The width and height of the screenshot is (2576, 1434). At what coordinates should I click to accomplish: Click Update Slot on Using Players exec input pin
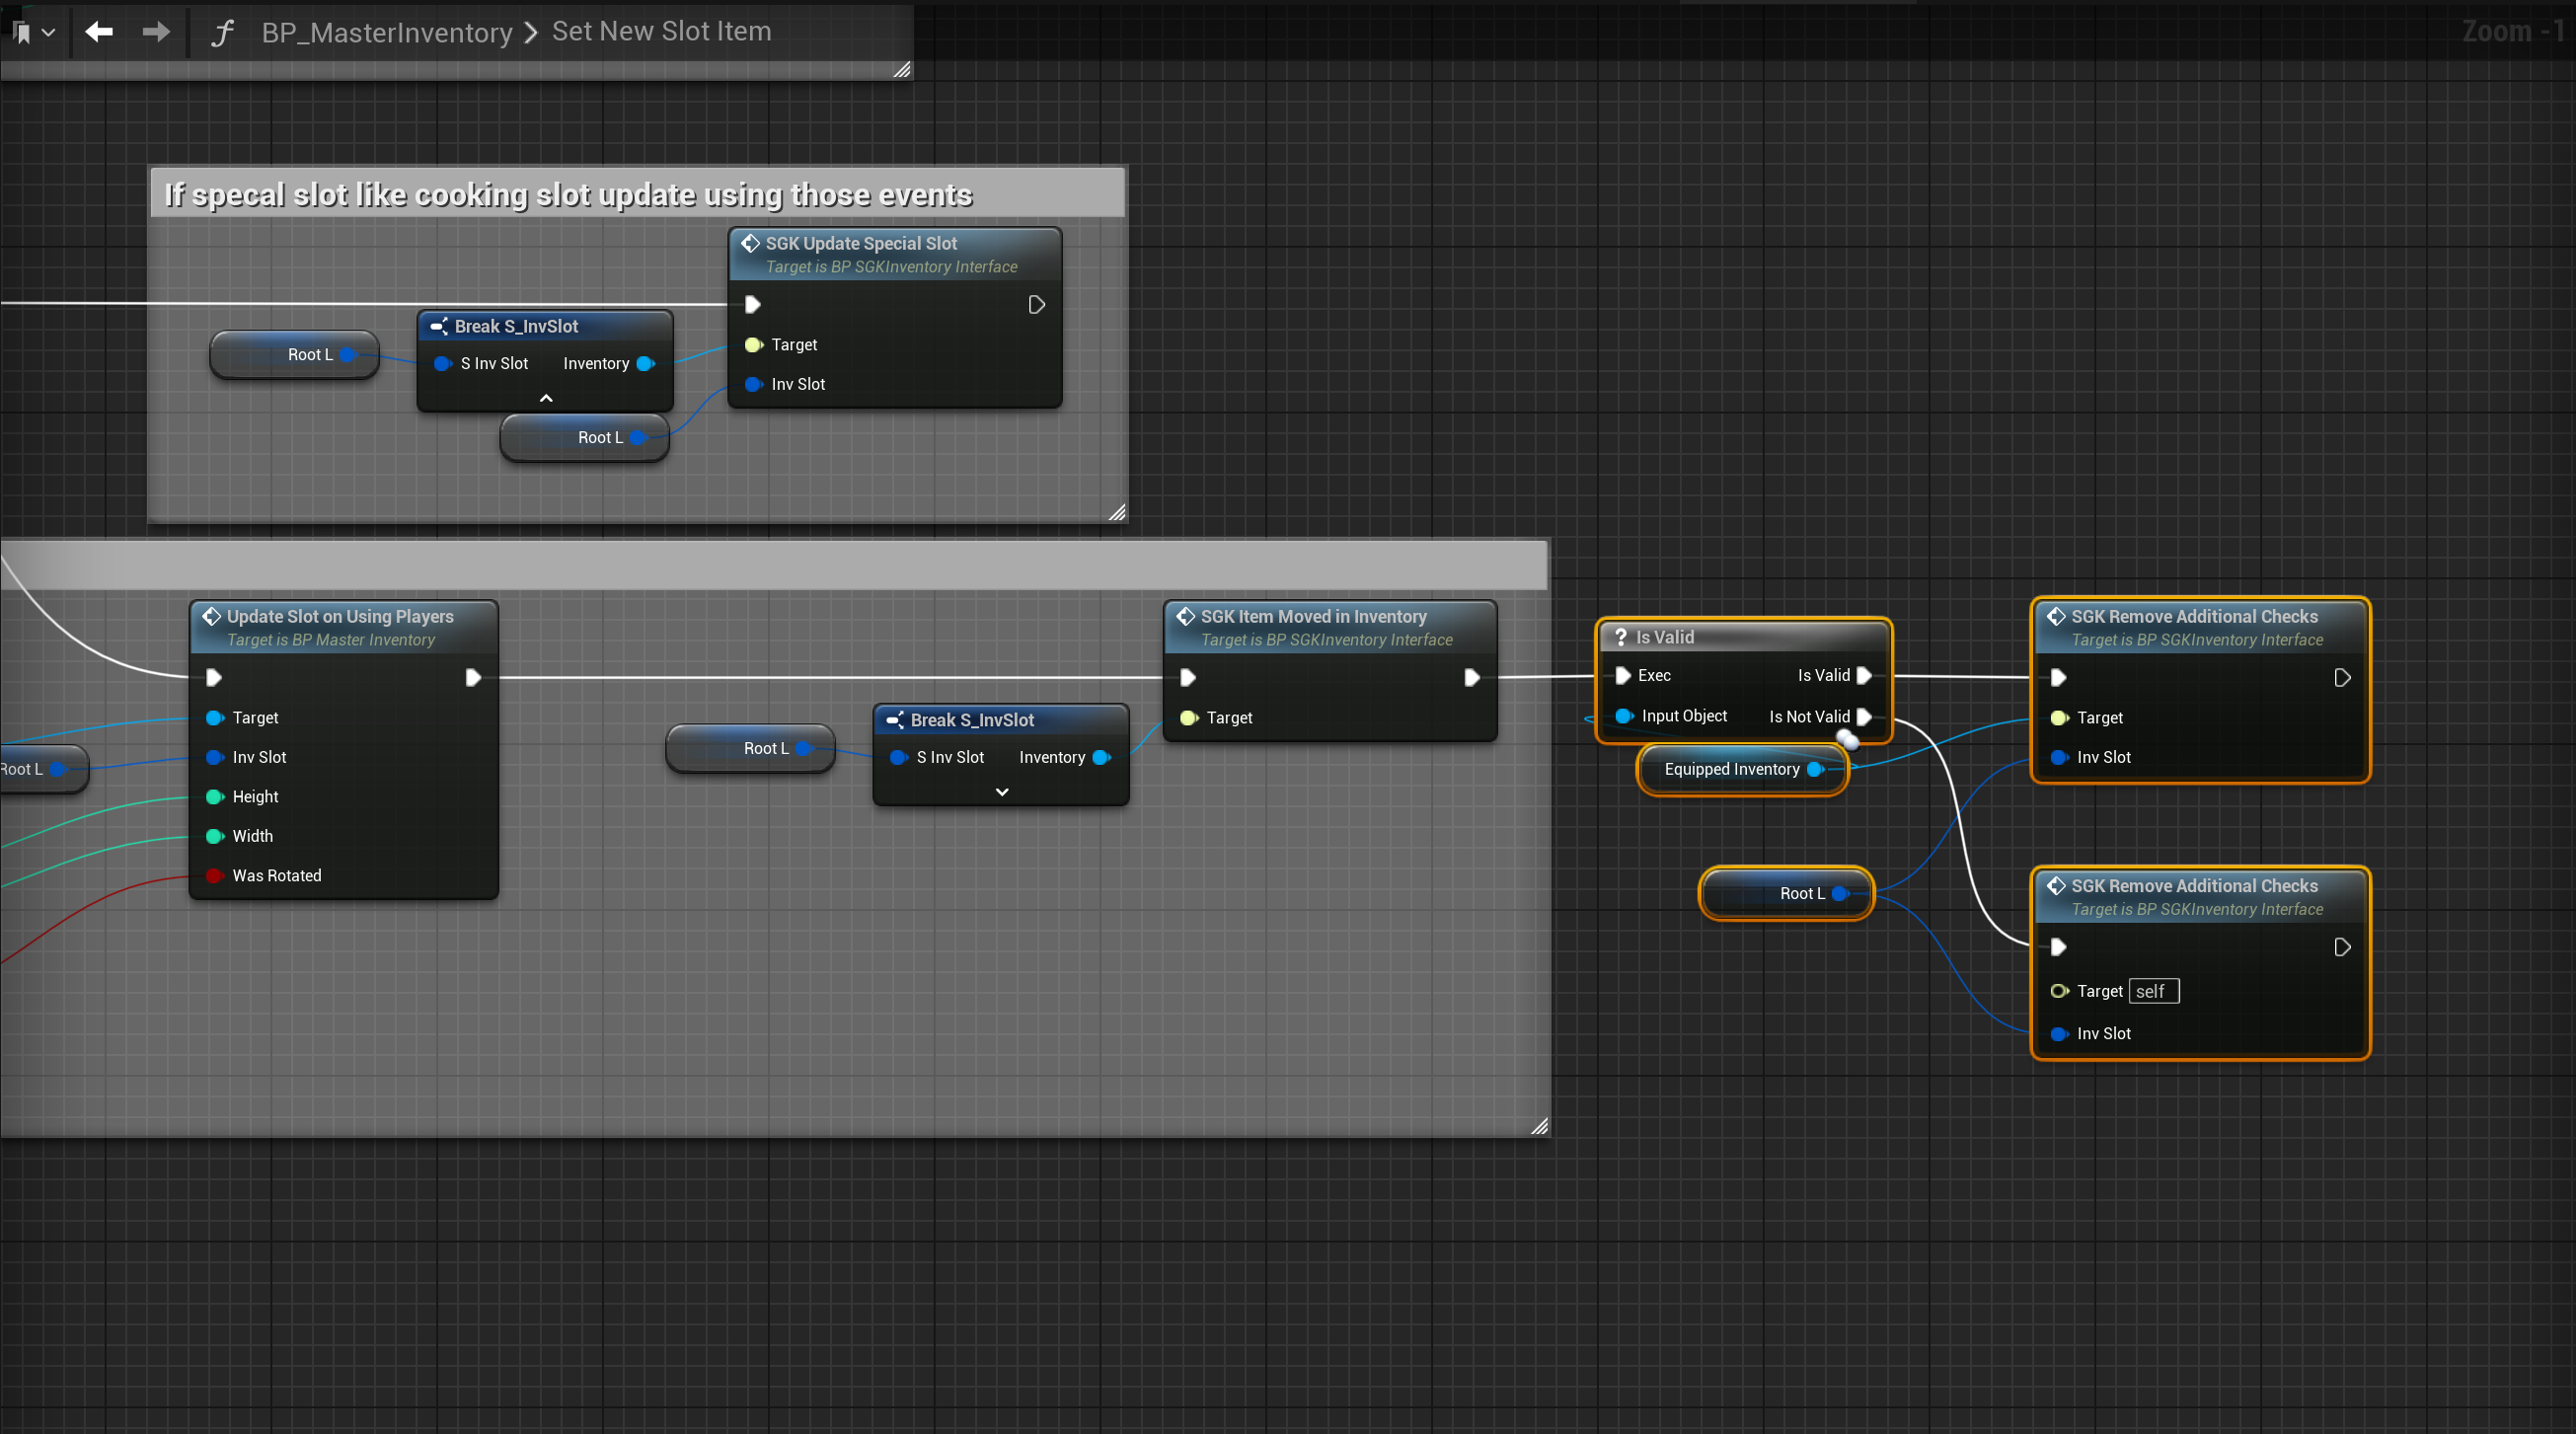(x=214, y=677)
